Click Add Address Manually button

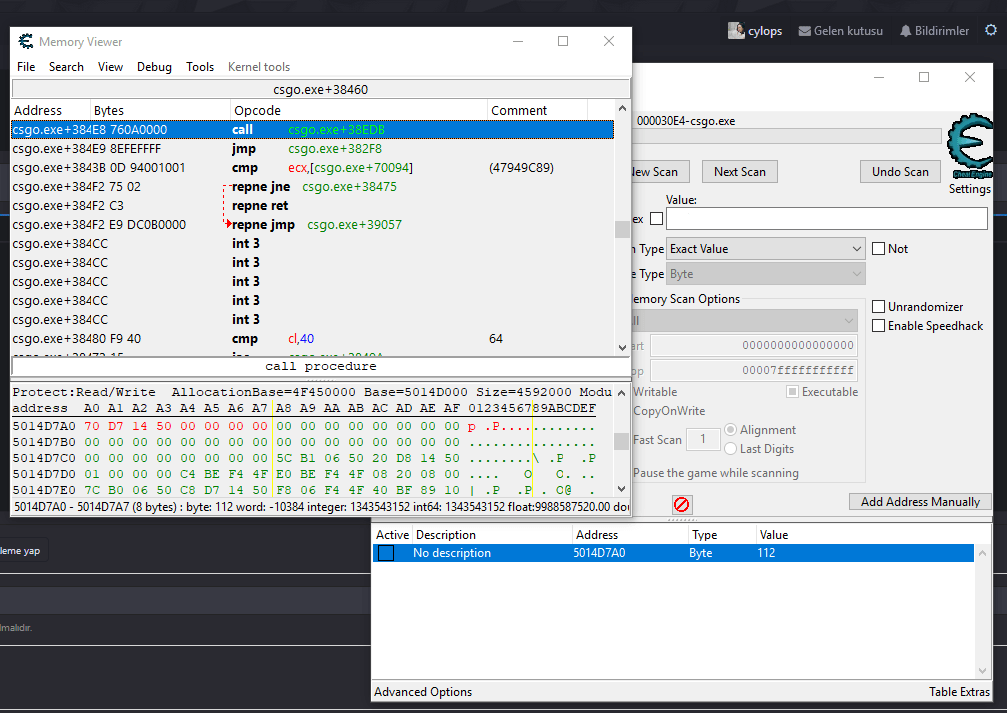point(920,502)
